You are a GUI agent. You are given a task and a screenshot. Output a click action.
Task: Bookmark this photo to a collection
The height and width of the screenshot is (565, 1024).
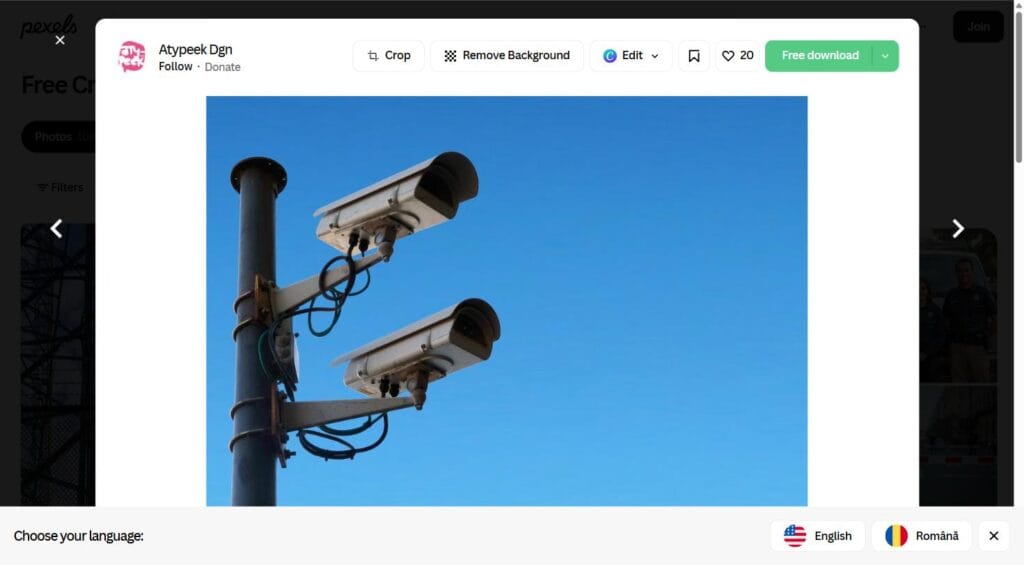[694, 56]
